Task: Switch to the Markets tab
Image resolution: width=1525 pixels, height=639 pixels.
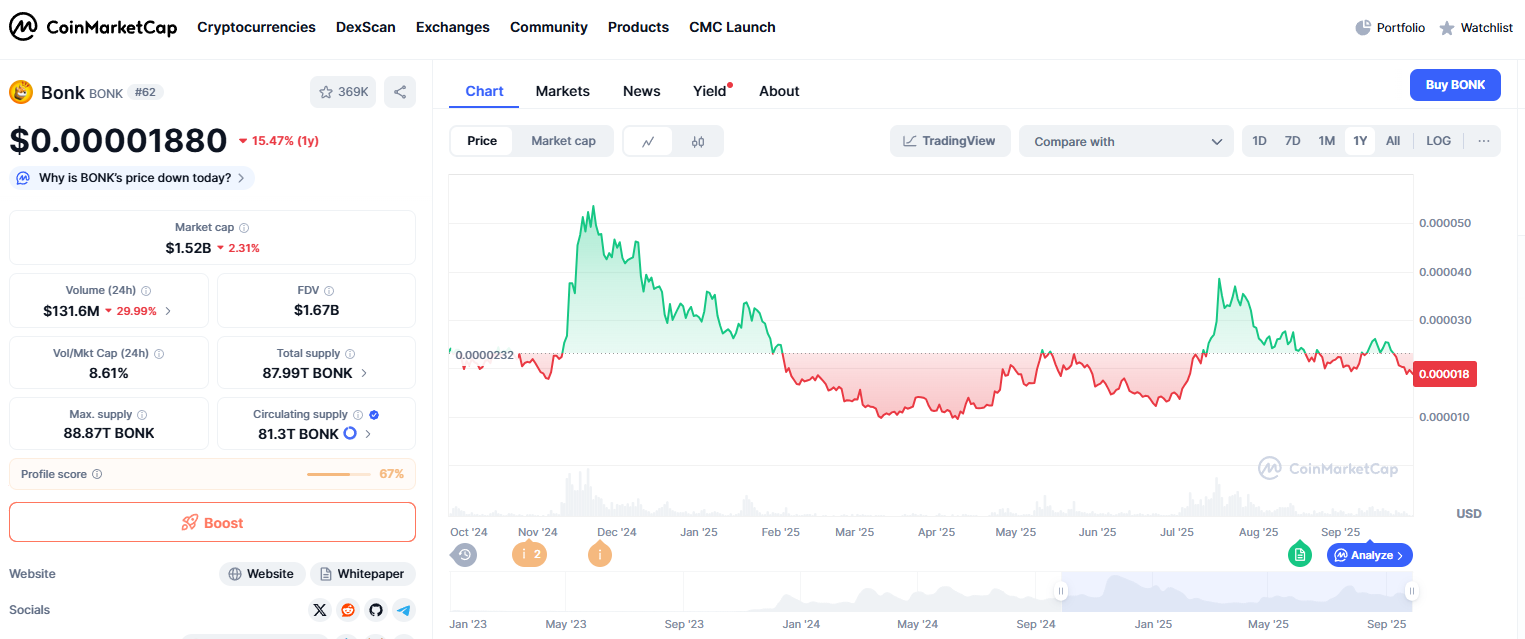Action: (x=562, y=91)
